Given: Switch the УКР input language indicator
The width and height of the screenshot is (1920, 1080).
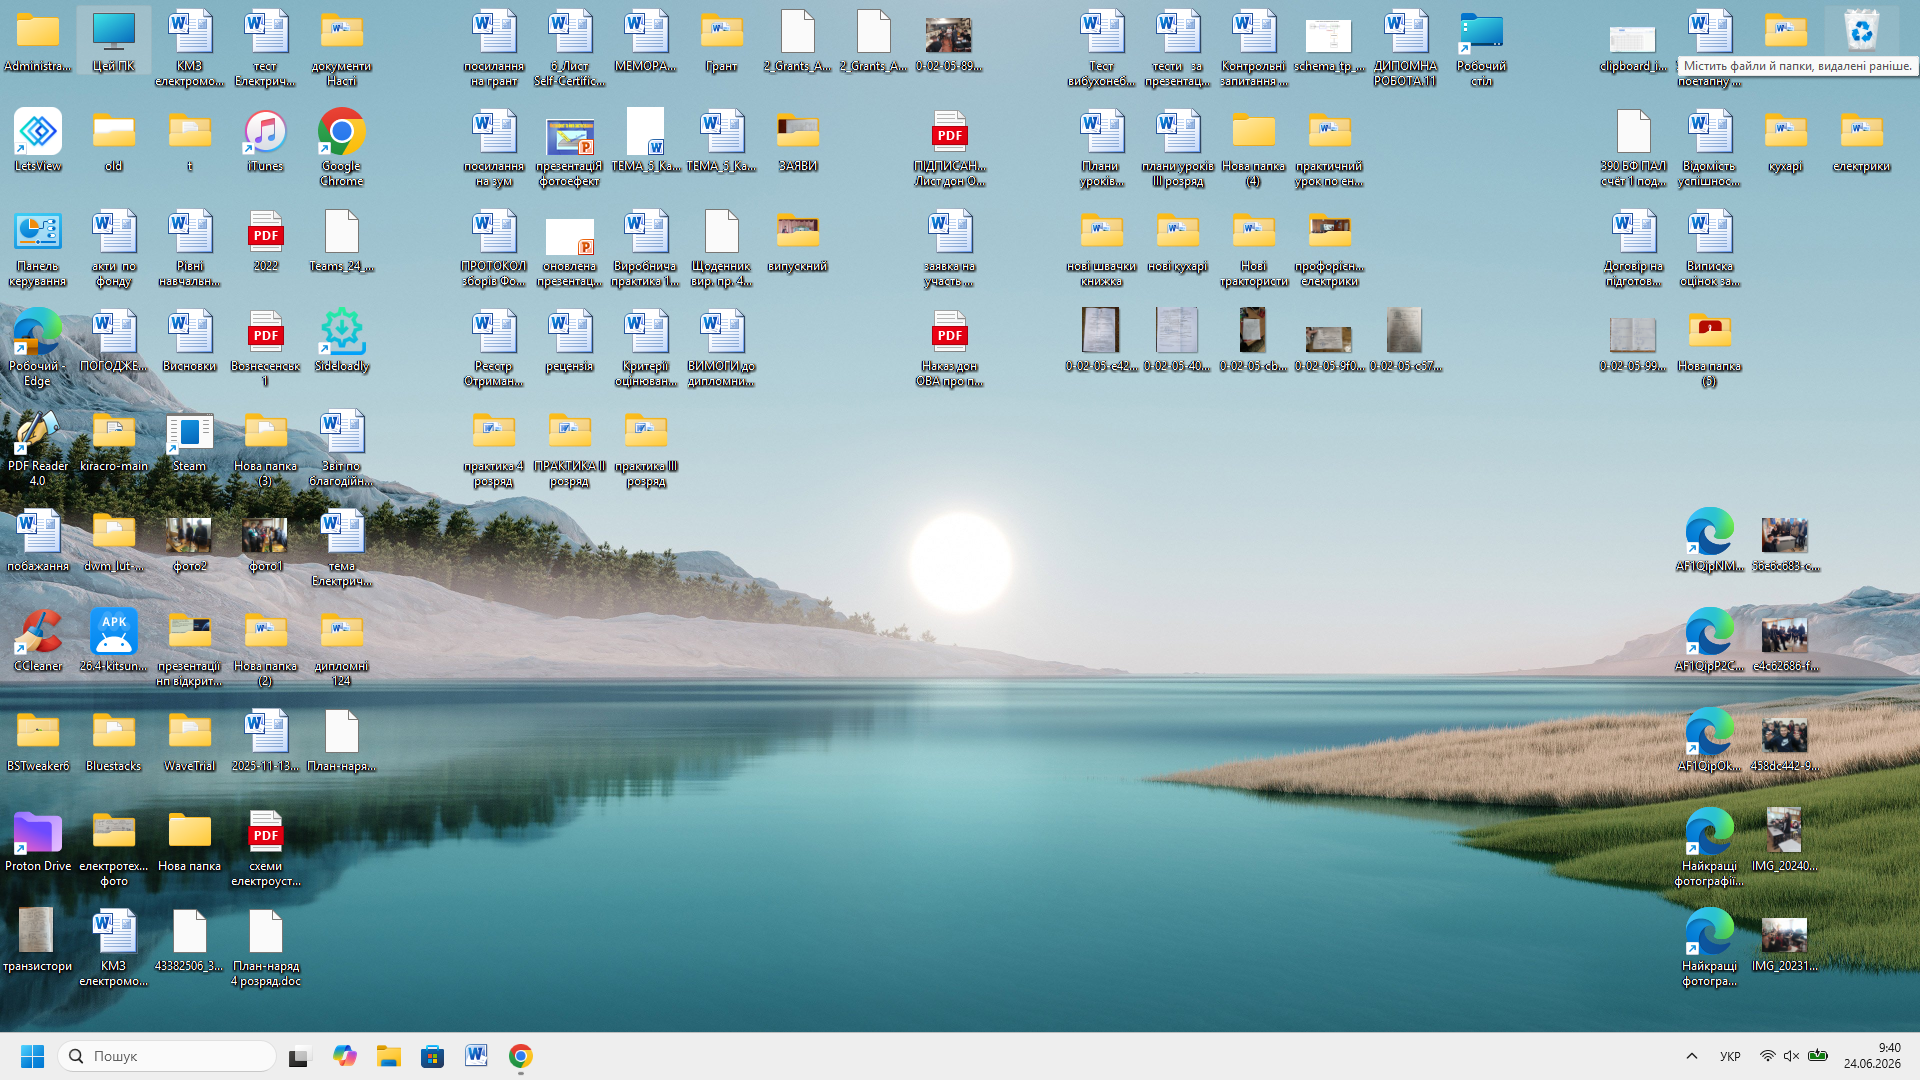Looking at the screenshot, I should pyautogui.click(x=1730, y=1056).
